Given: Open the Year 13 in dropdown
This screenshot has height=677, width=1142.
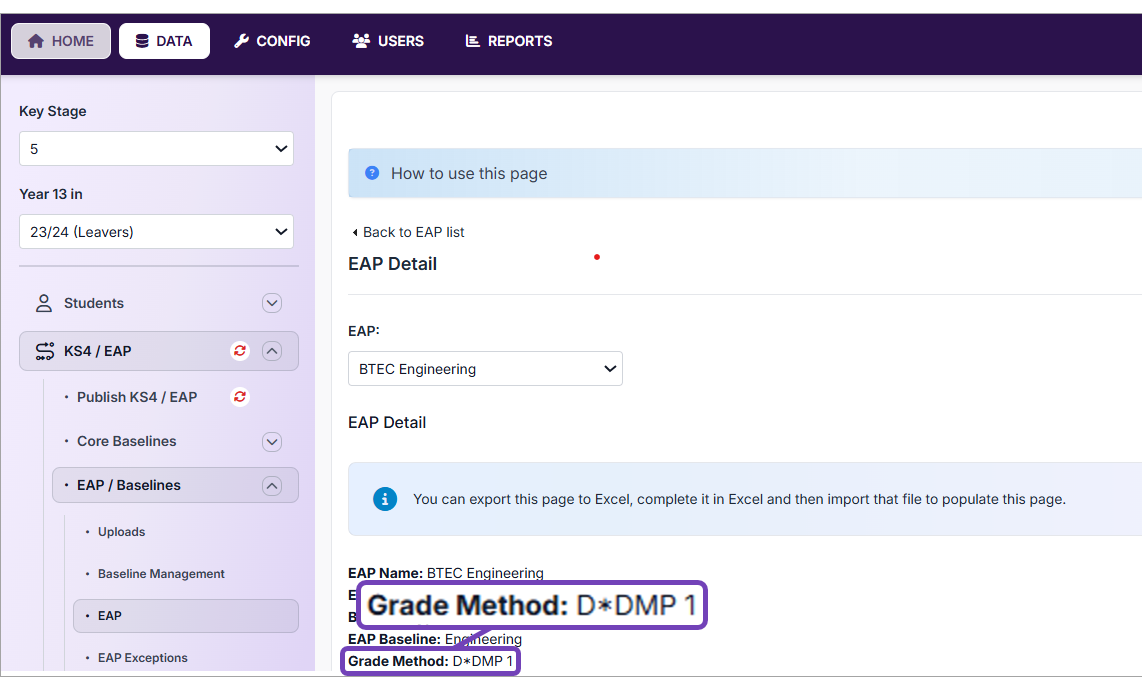Looking at the screenshot, I should point(156,232).
